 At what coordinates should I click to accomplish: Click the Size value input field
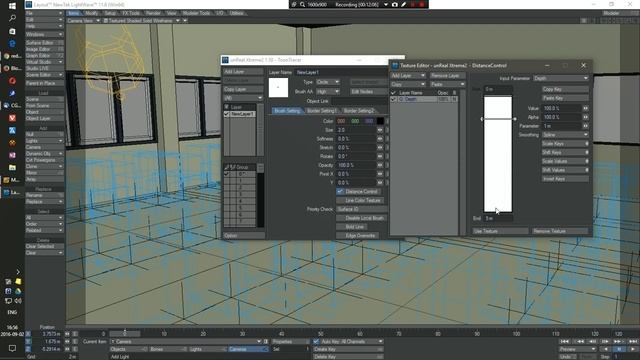tap(356, 130)
